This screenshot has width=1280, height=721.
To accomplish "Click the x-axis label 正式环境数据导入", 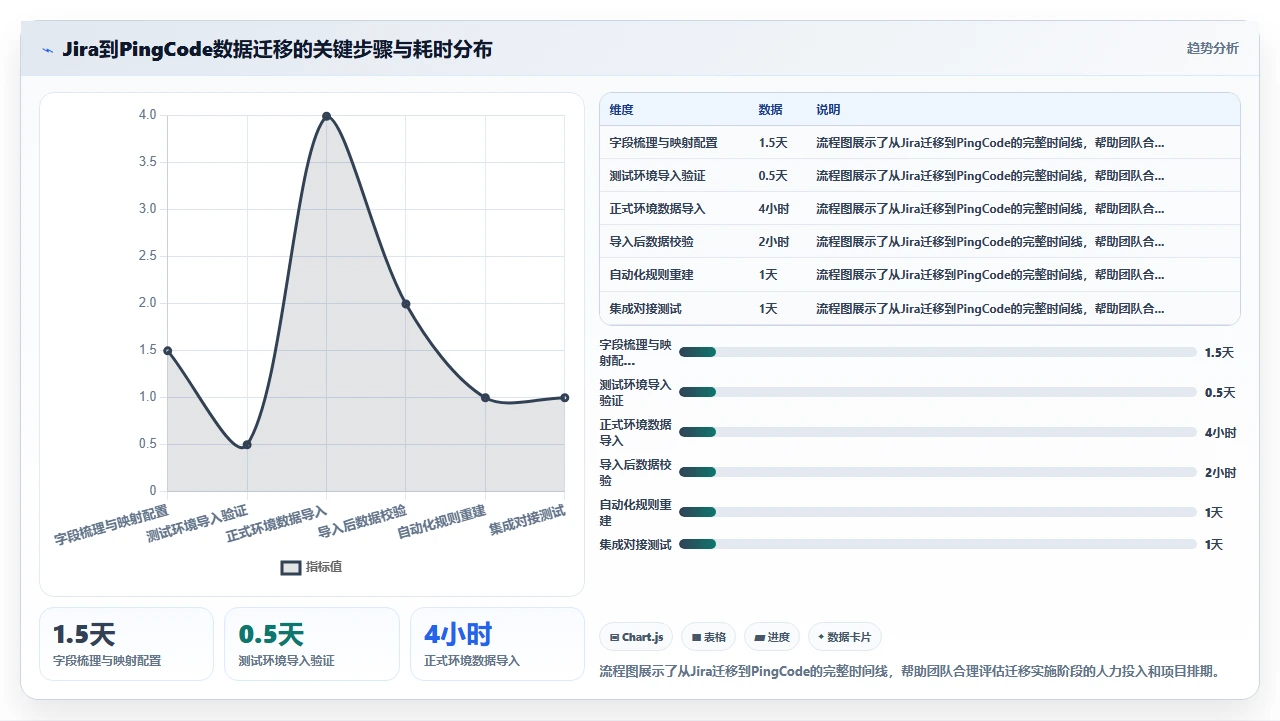I will [277, 524].
